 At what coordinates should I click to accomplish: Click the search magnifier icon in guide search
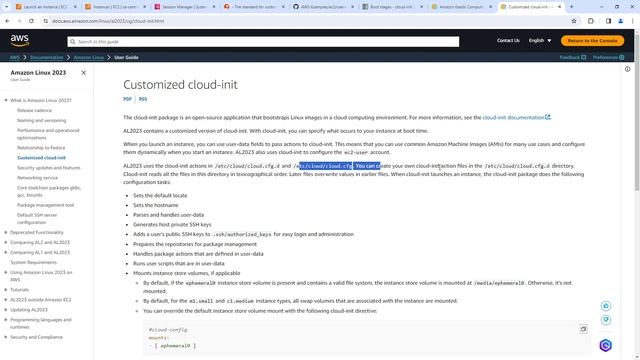pyautogui.click(x=73, y=42)
